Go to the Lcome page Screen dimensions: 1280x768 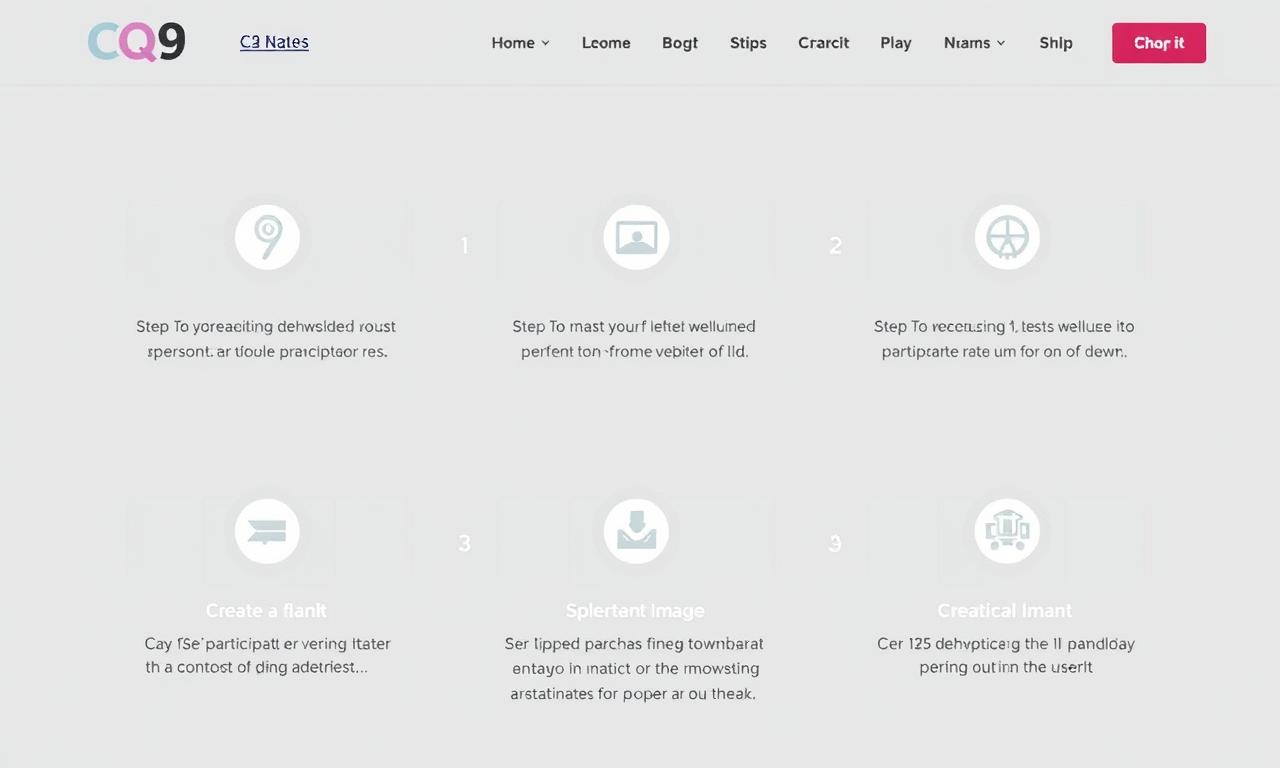coord(606,43)
